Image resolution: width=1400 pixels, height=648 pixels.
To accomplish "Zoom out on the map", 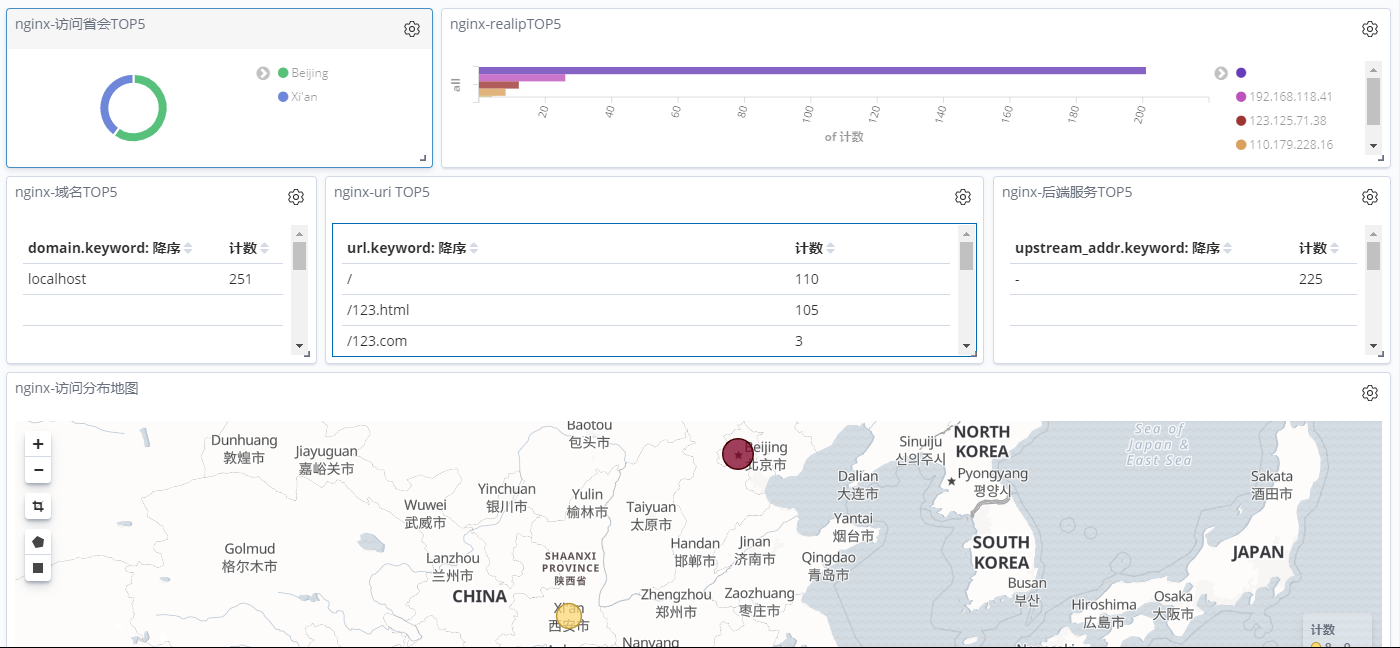I will click(x=38, y=470).
